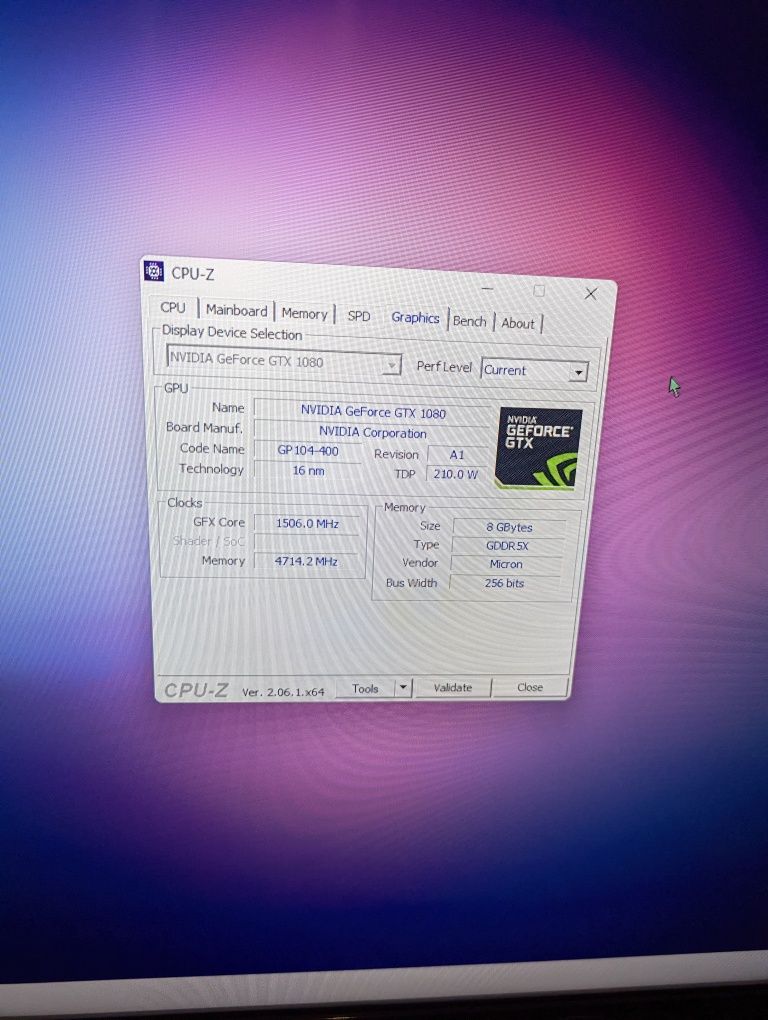
Task: Minimize the CPU-Z window
Action: 488,288
